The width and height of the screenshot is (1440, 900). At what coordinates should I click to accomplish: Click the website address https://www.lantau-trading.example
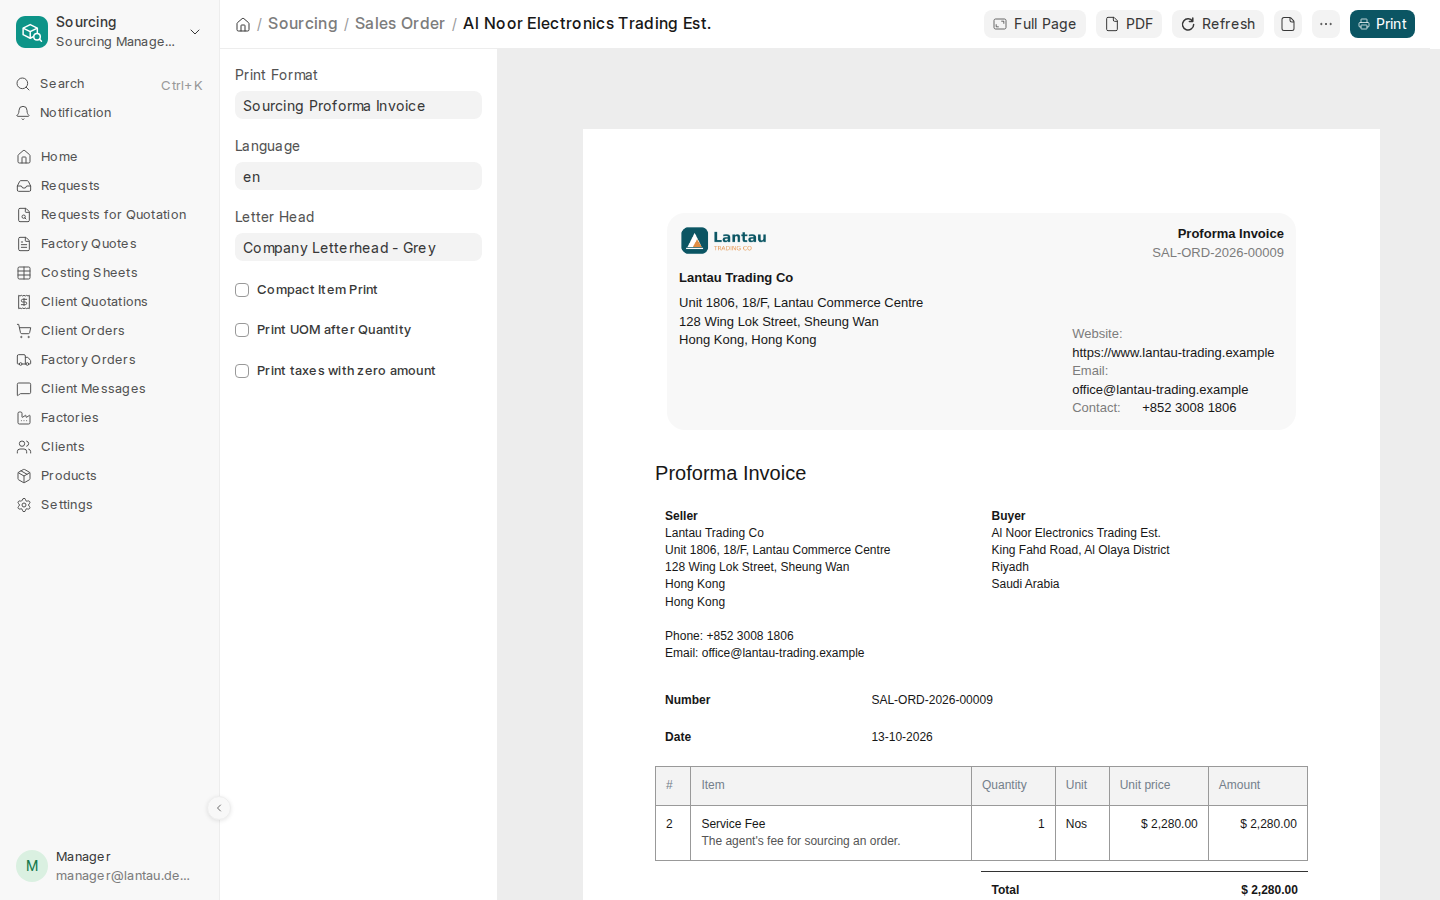pos(1173,353)
